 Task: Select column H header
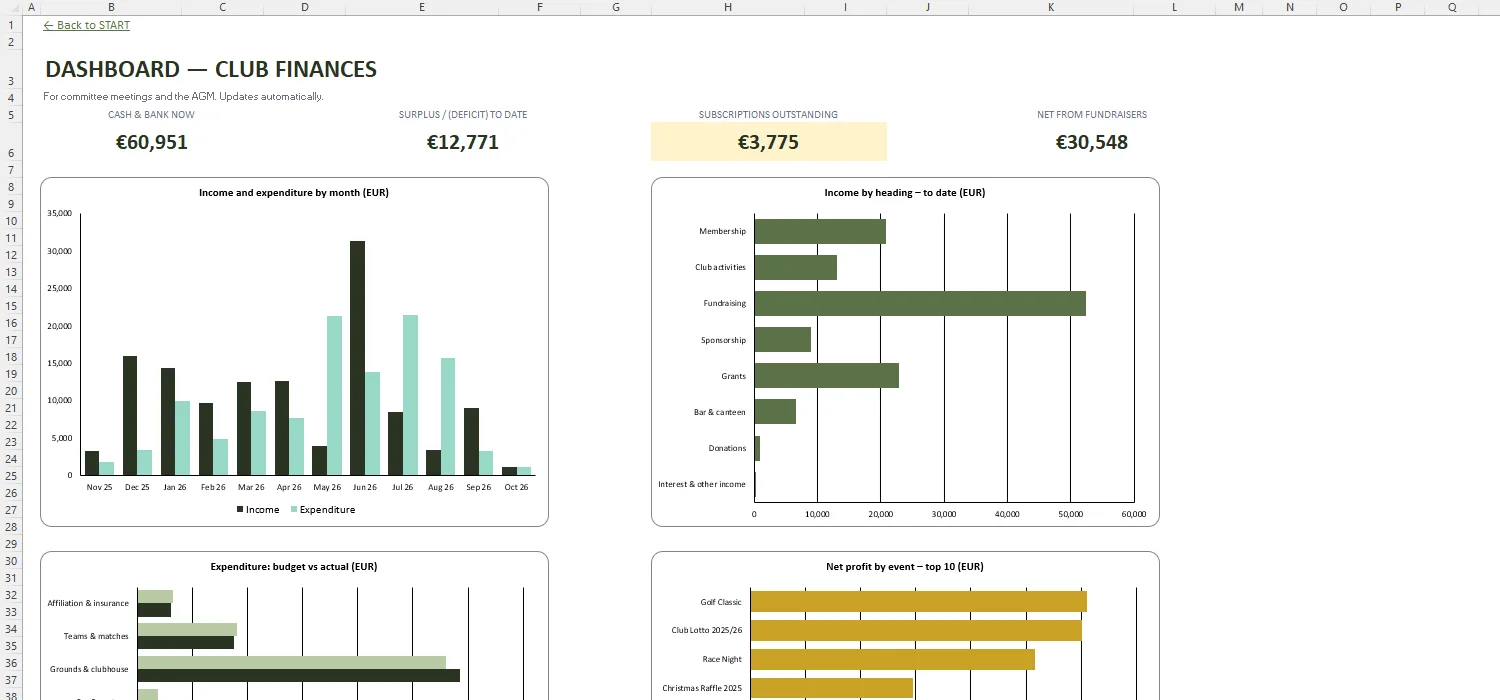coord(727,7)
